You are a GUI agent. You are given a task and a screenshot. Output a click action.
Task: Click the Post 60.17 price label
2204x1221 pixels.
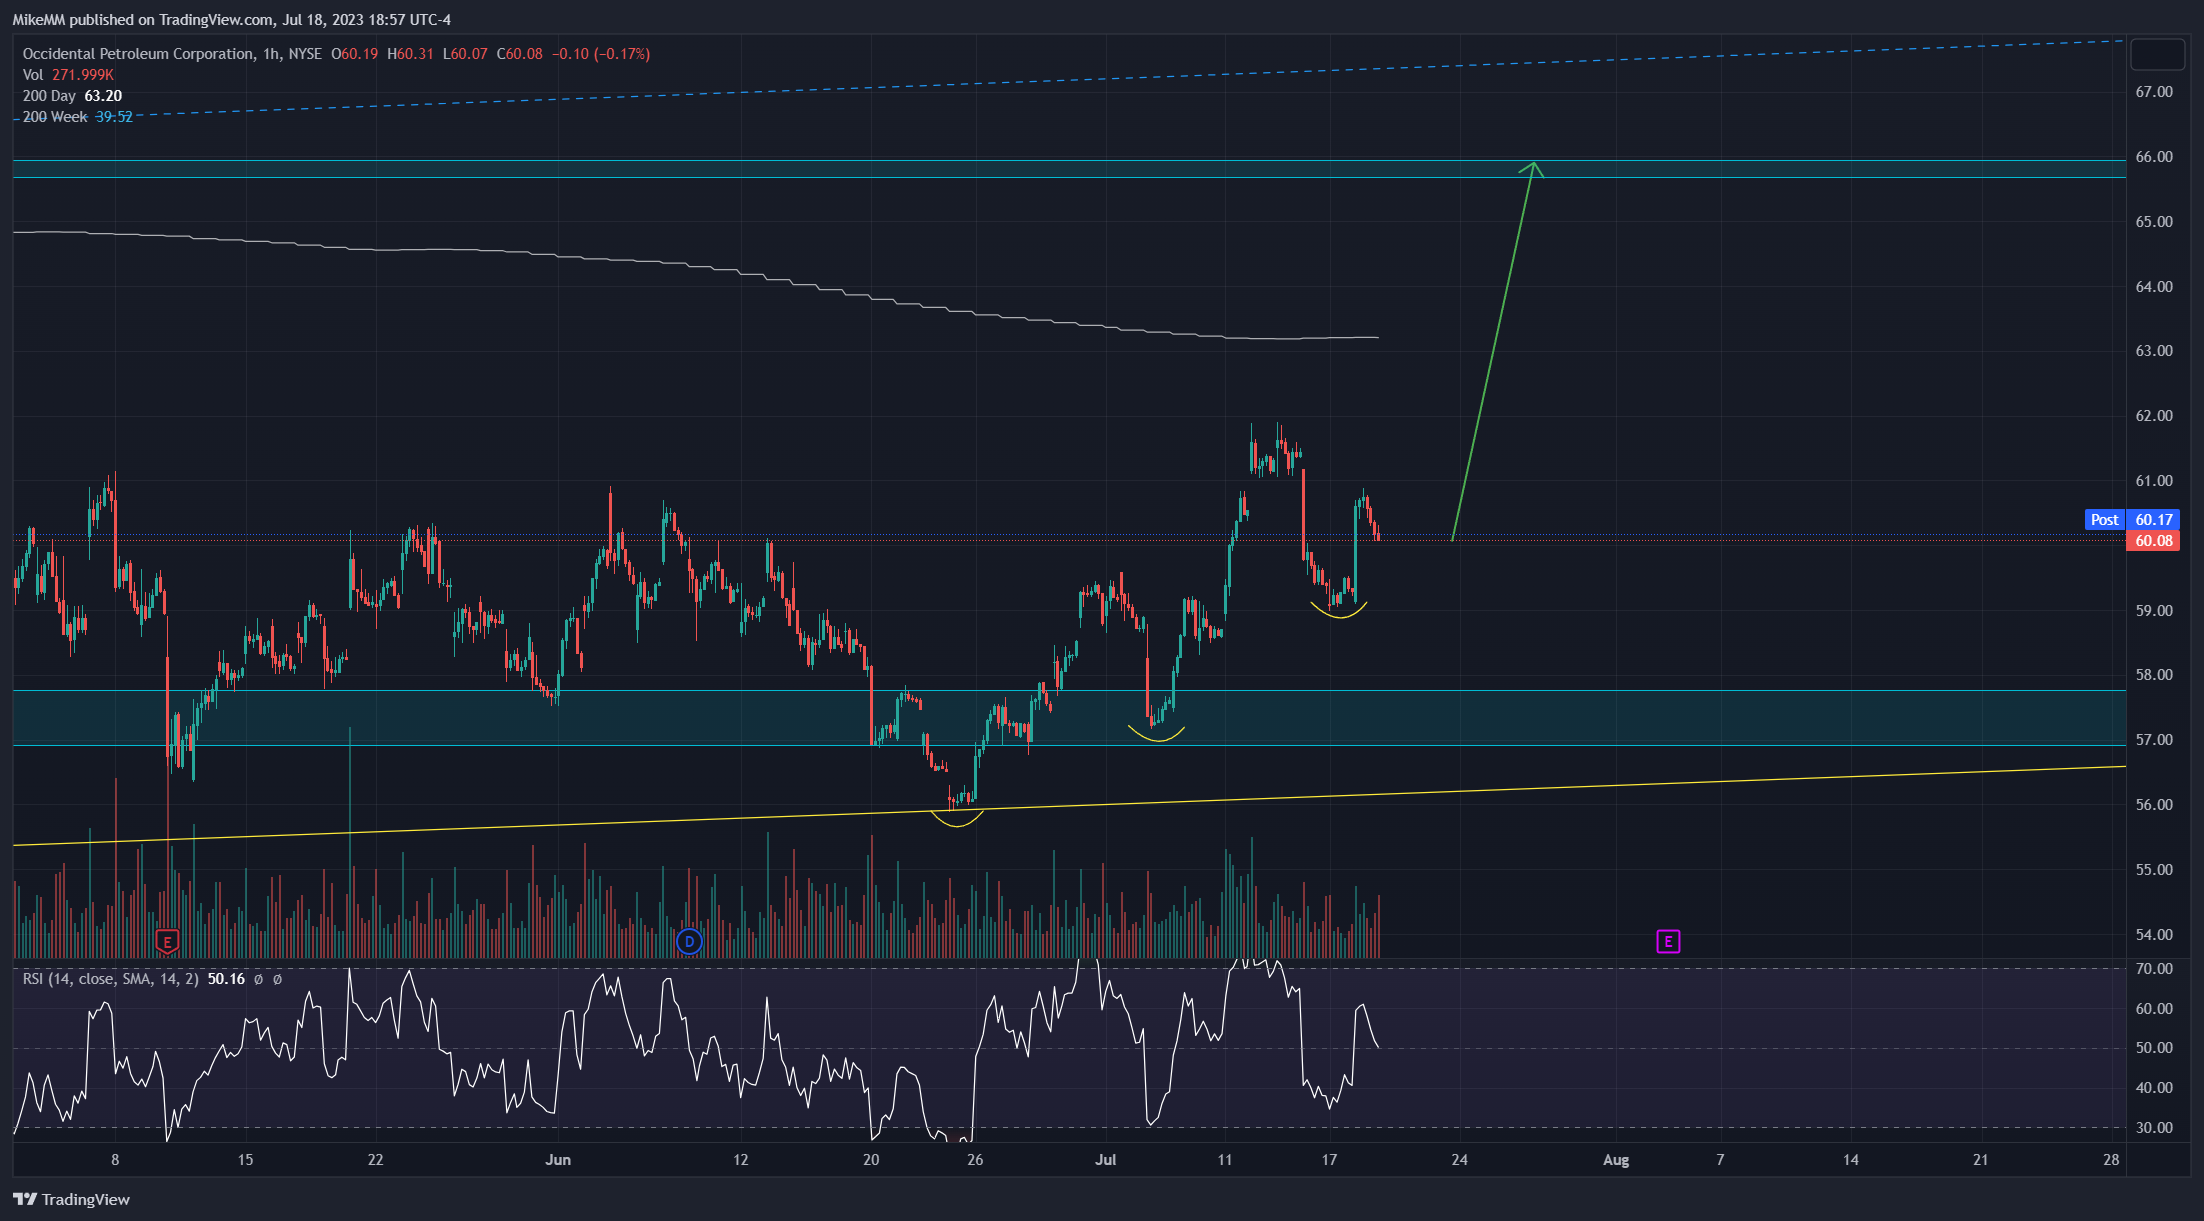point(2132,519)
